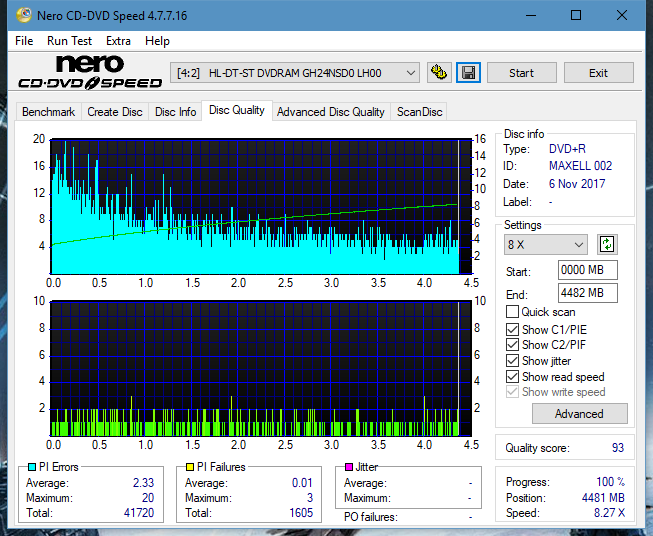Screen dimensions: 653x536
Task: Click the Nero app icon in title bar
Action: 23,15
